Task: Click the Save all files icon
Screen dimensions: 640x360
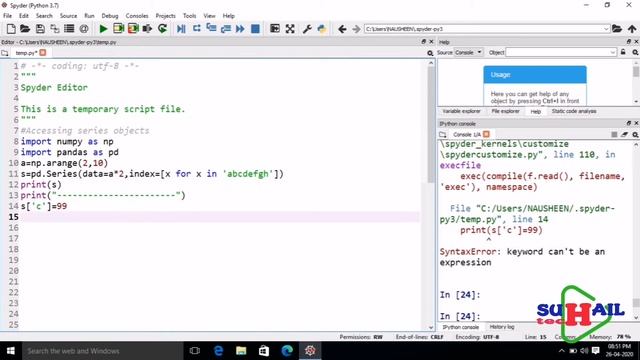Action: click(55, 29)
